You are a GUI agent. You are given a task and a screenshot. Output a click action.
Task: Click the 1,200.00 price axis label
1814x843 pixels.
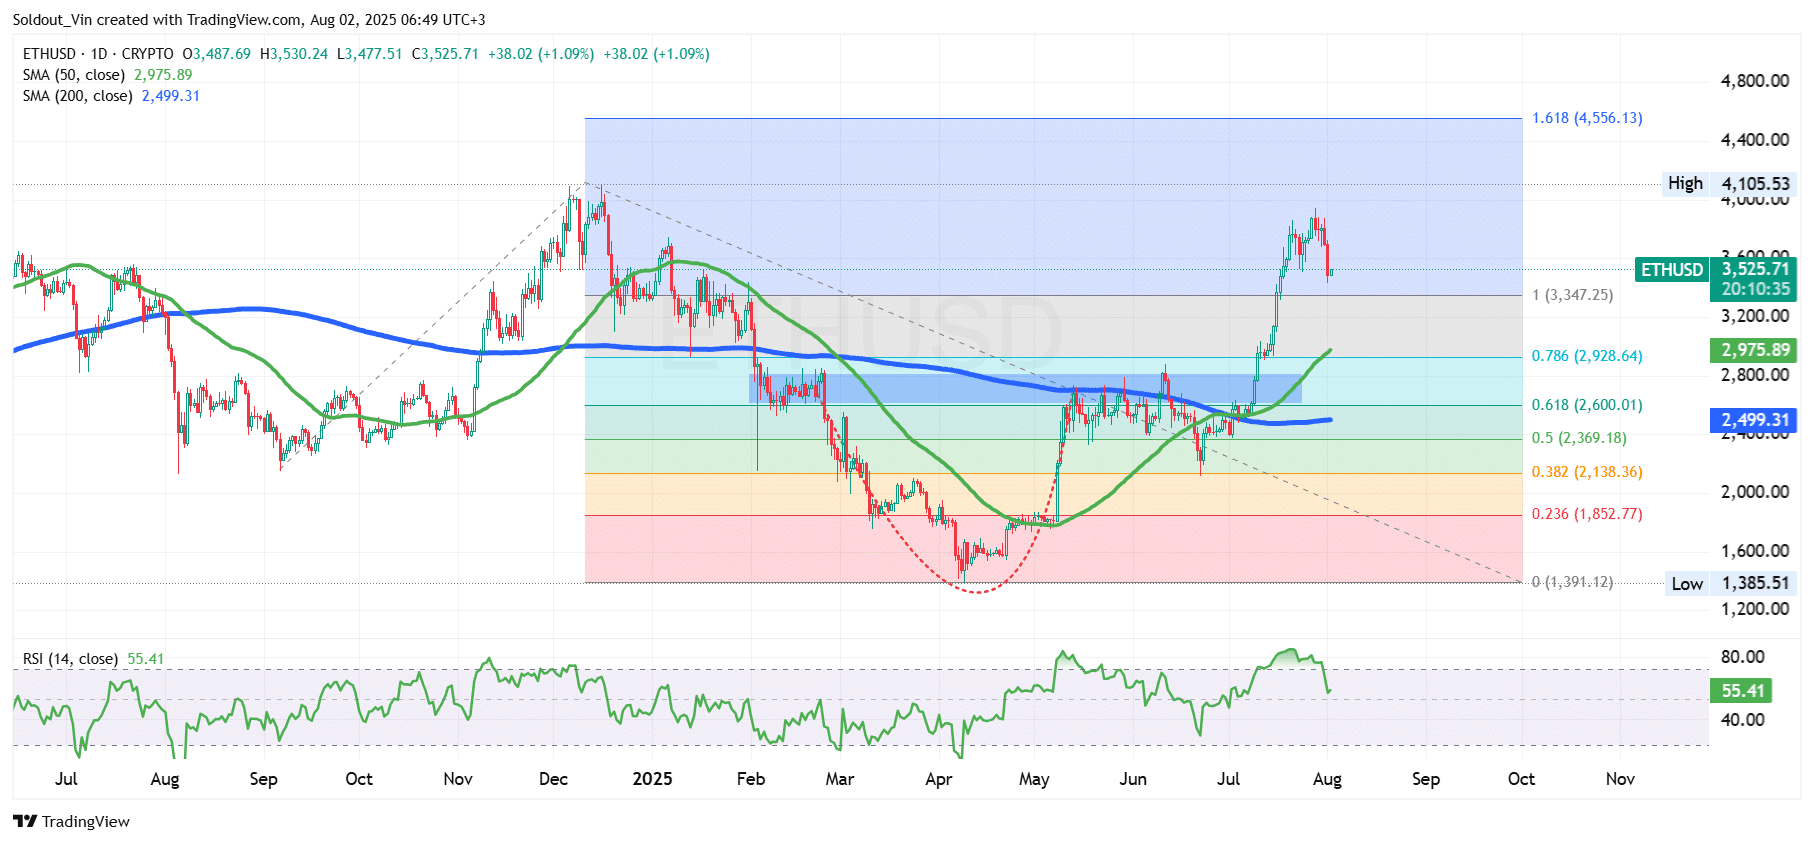click(1755, 609)
